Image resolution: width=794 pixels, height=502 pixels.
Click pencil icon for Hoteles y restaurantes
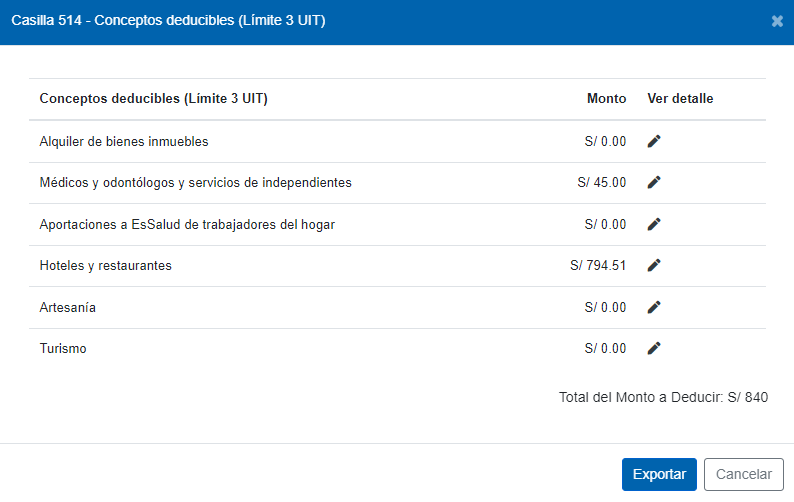[x=654, y=265]
